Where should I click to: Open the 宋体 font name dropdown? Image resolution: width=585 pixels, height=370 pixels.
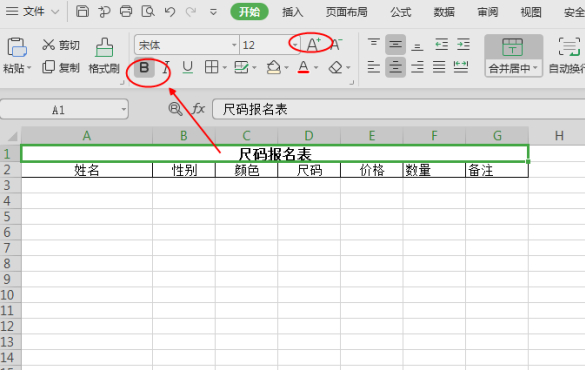[234, 45]
